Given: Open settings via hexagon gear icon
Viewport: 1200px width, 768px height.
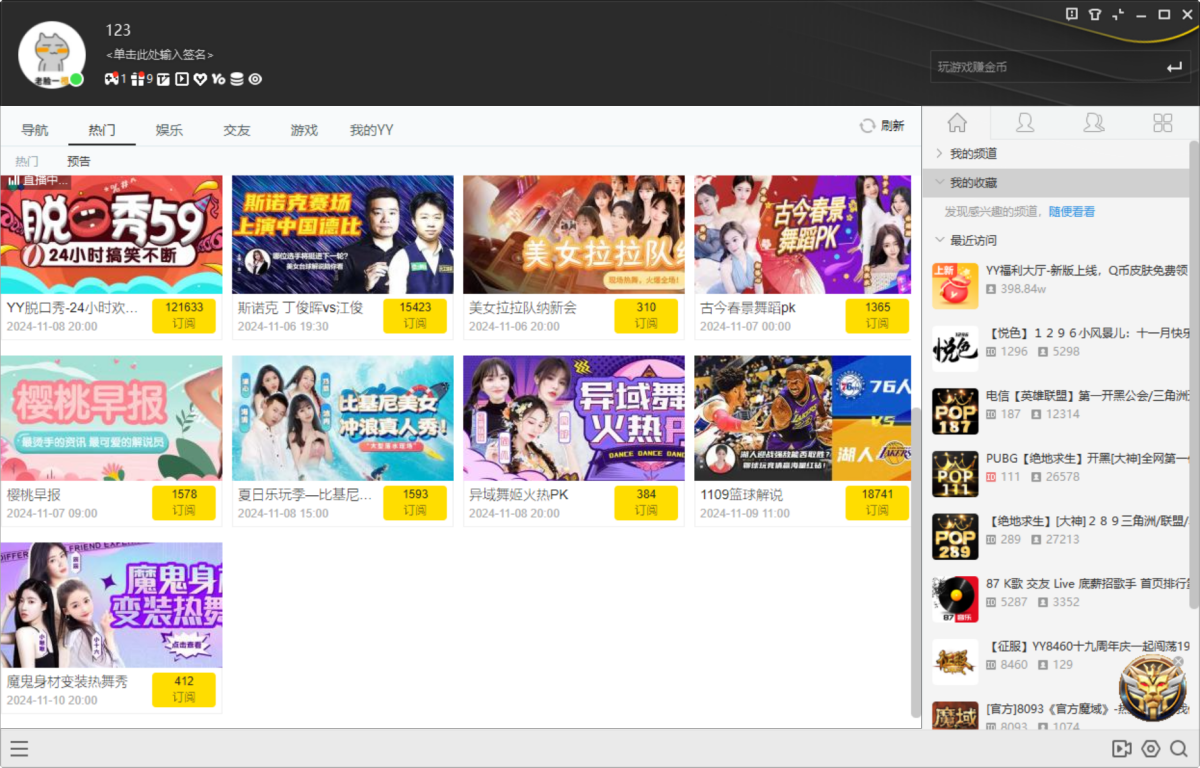Looking at the screenshot, I should tap(1150, 749).
